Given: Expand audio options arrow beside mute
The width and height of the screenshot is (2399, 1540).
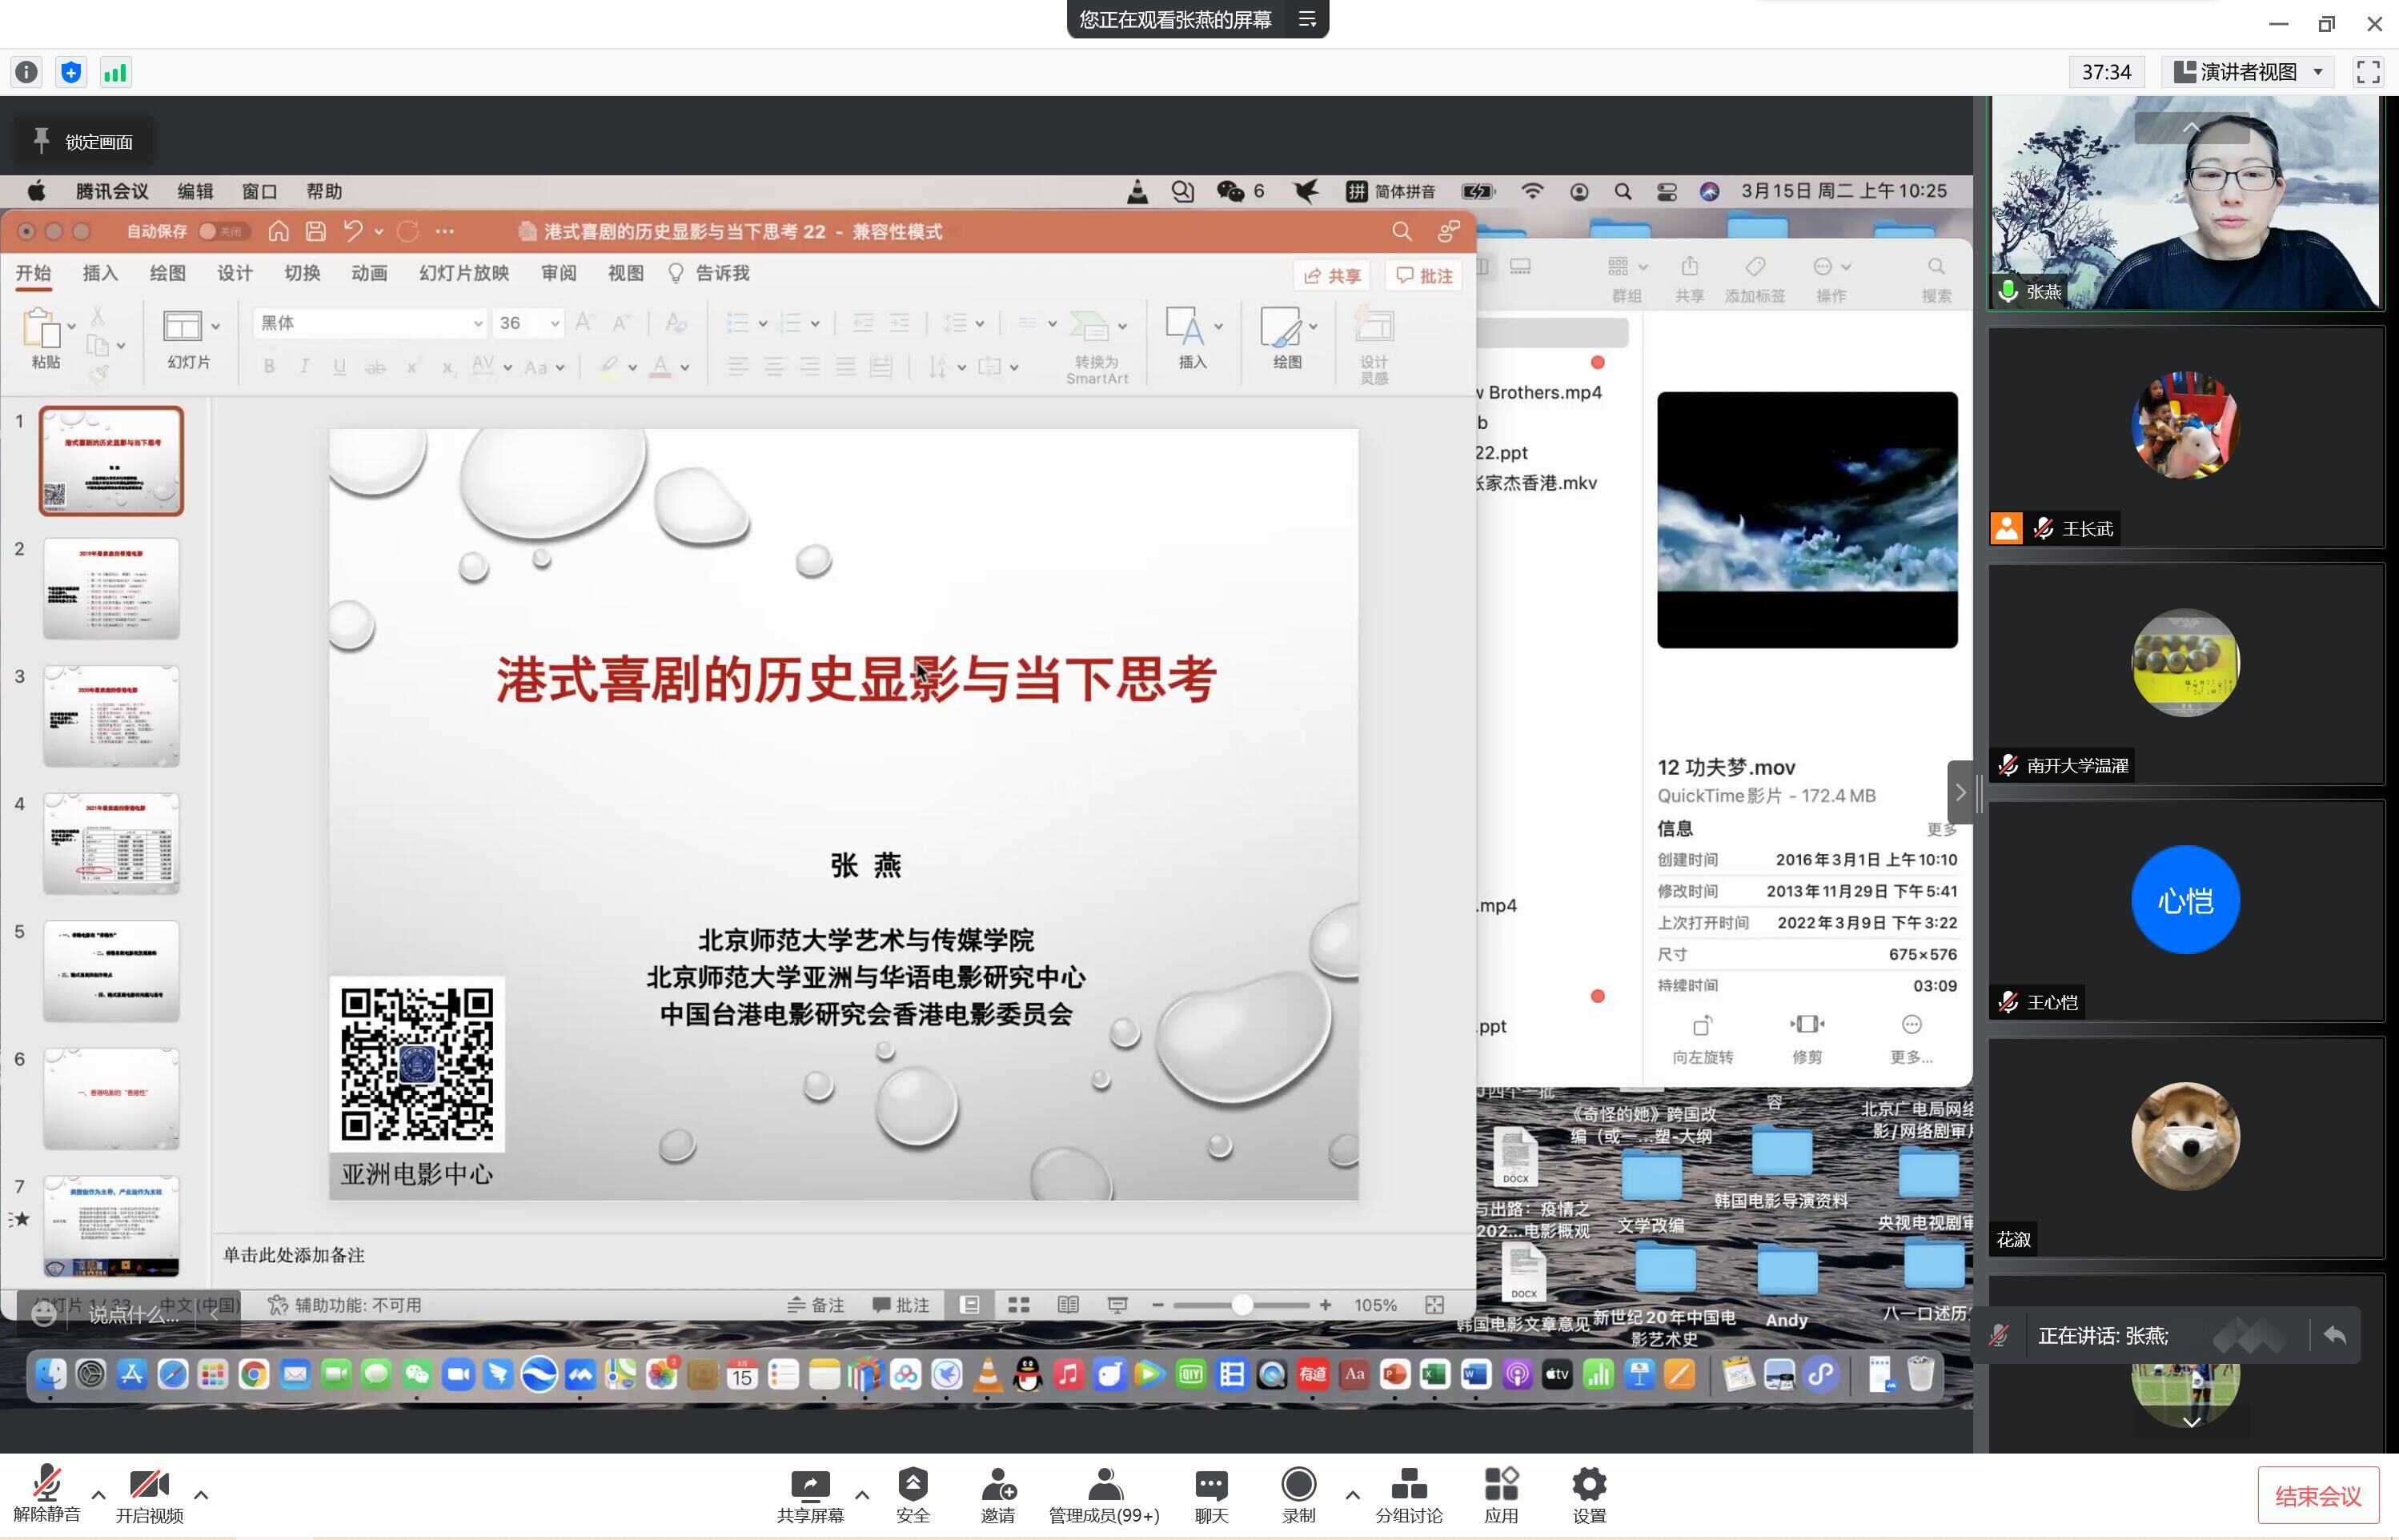Looking at the screenshot, I should (98, 1495).
